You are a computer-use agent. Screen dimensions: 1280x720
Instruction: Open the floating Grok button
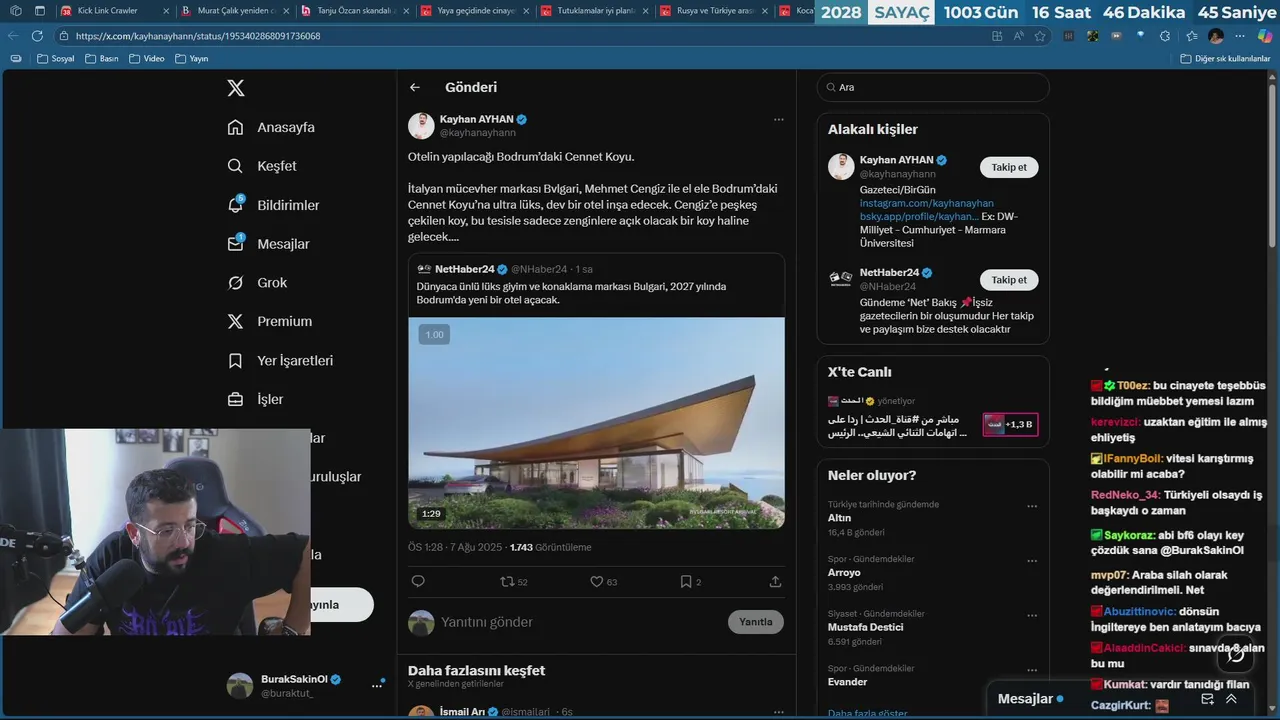click(1236, 655)
